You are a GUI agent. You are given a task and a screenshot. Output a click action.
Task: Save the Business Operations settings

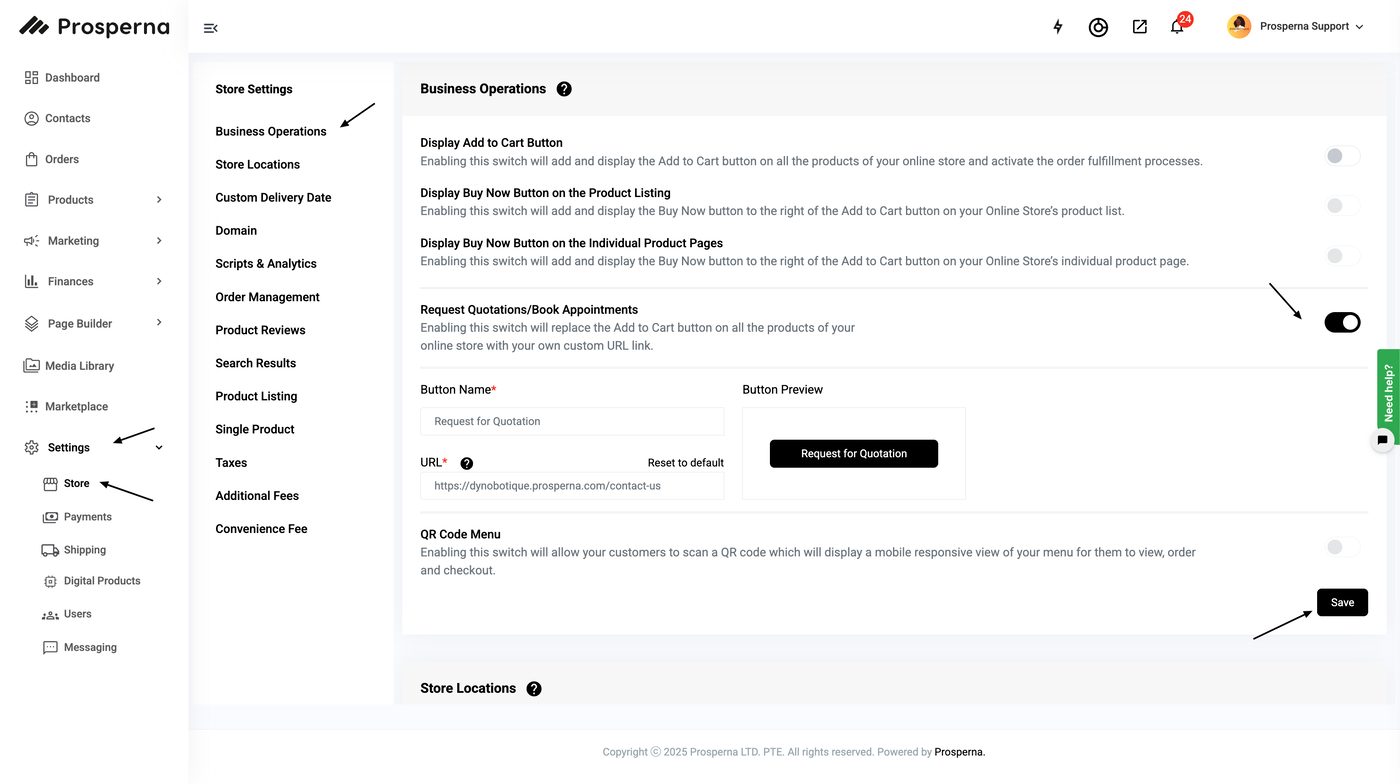click(x=1342, y=602)
